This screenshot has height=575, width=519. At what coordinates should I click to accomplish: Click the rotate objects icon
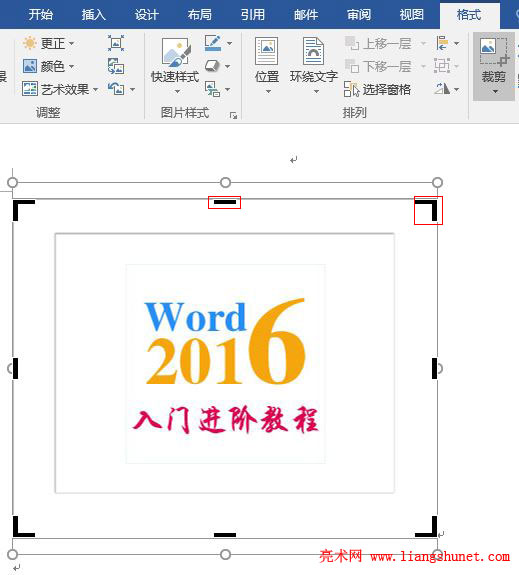[x=442, y=88]
